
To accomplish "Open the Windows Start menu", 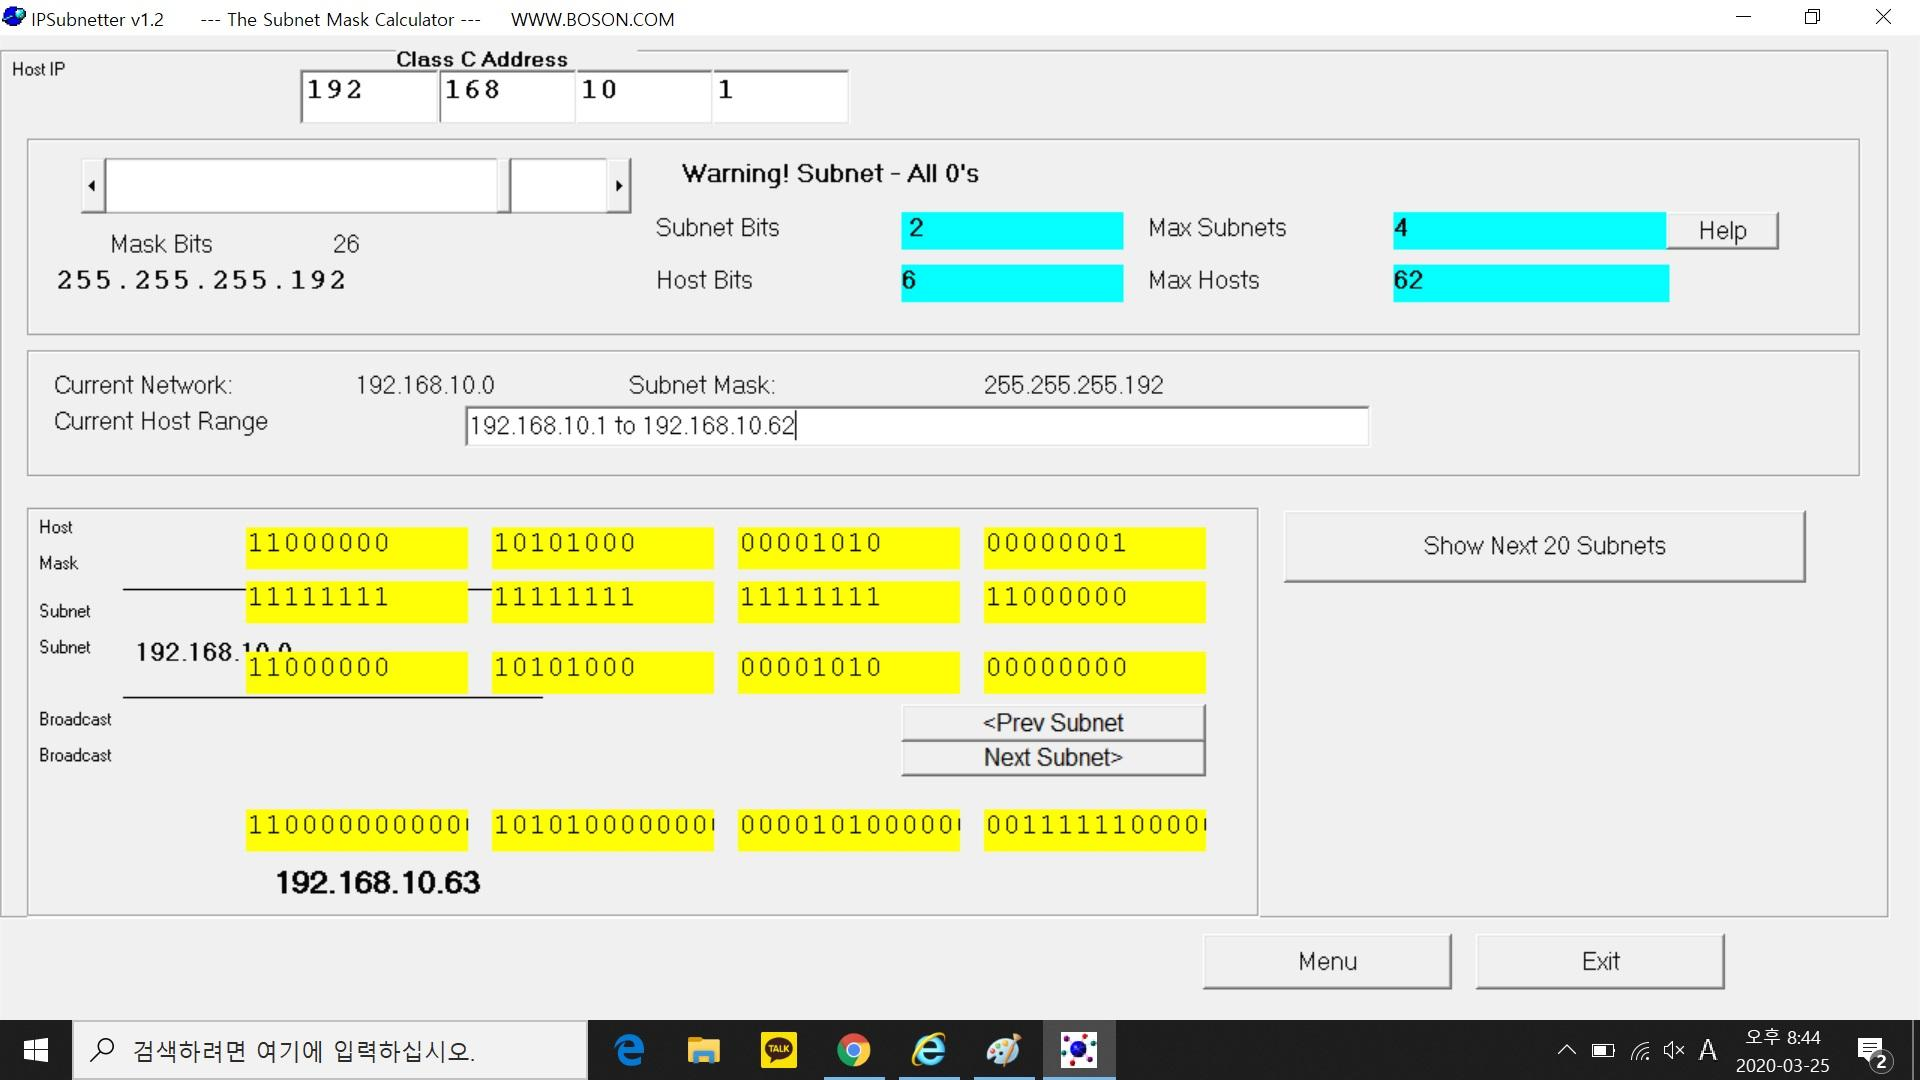I will (36, 1050).
